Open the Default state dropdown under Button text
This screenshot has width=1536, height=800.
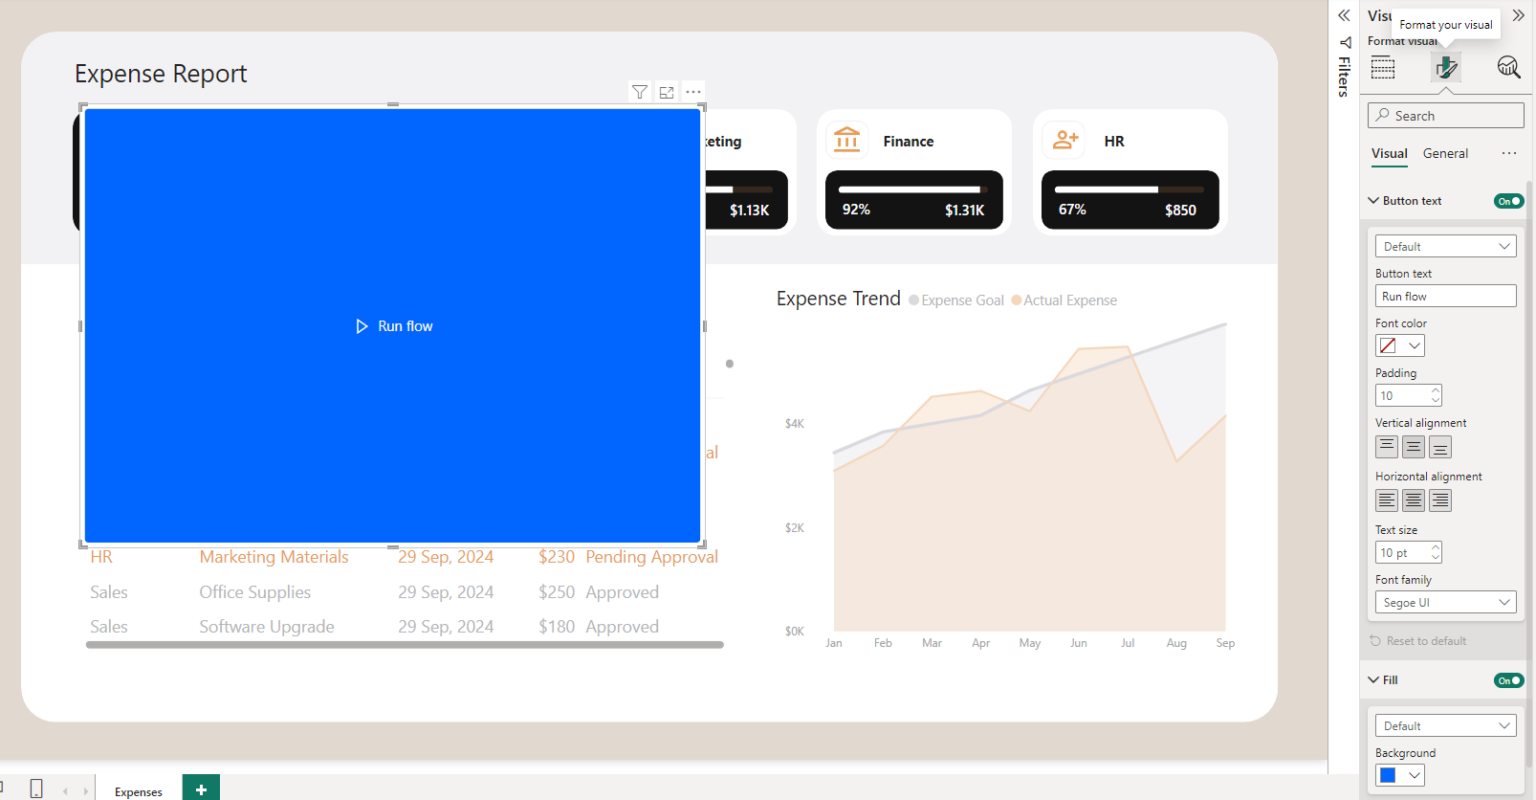coord(1445,245)
